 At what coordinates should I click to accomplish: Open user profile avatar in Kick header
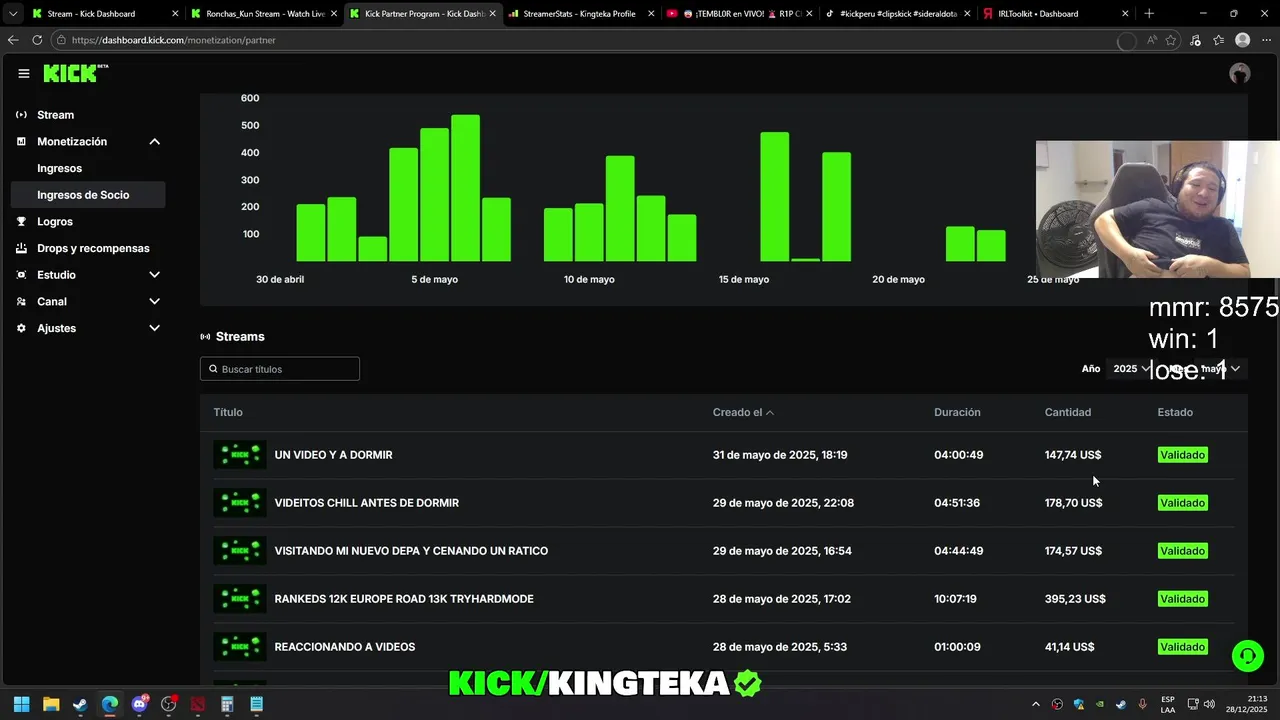pyautogui.click(x=1240, y=73)
